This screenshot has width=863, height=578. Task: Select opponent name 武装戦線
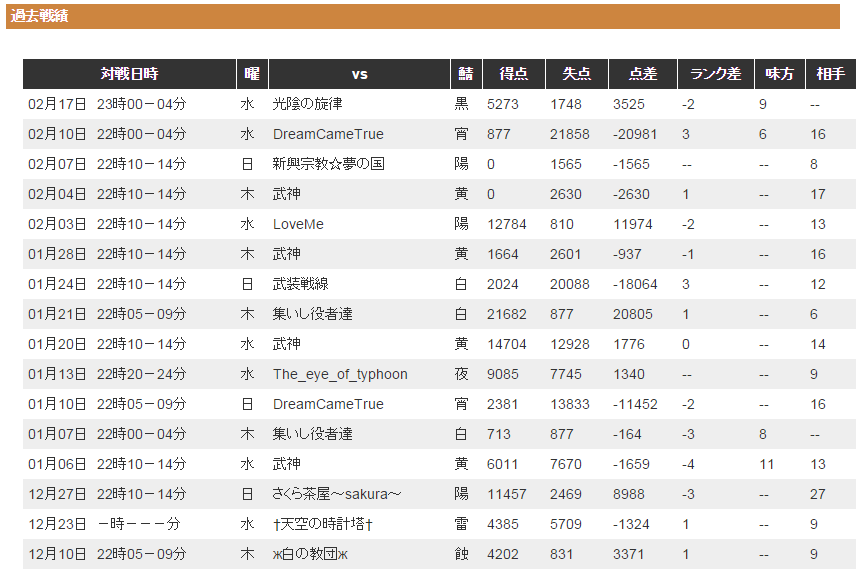pos(301,284)
